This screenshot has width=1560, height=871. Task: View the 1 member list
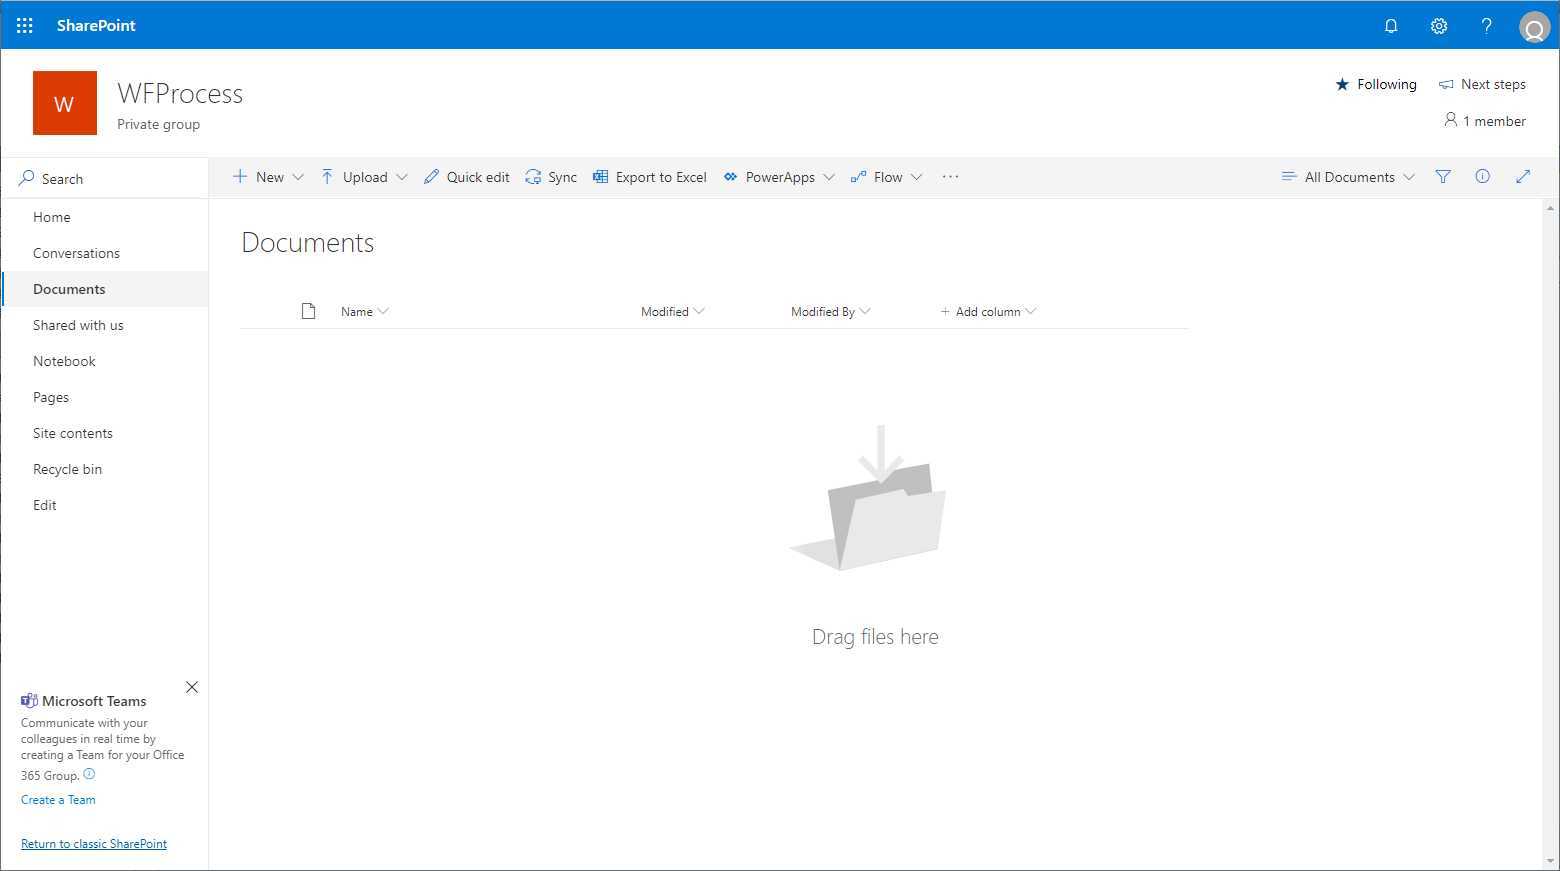click(x=1485, y=121)
